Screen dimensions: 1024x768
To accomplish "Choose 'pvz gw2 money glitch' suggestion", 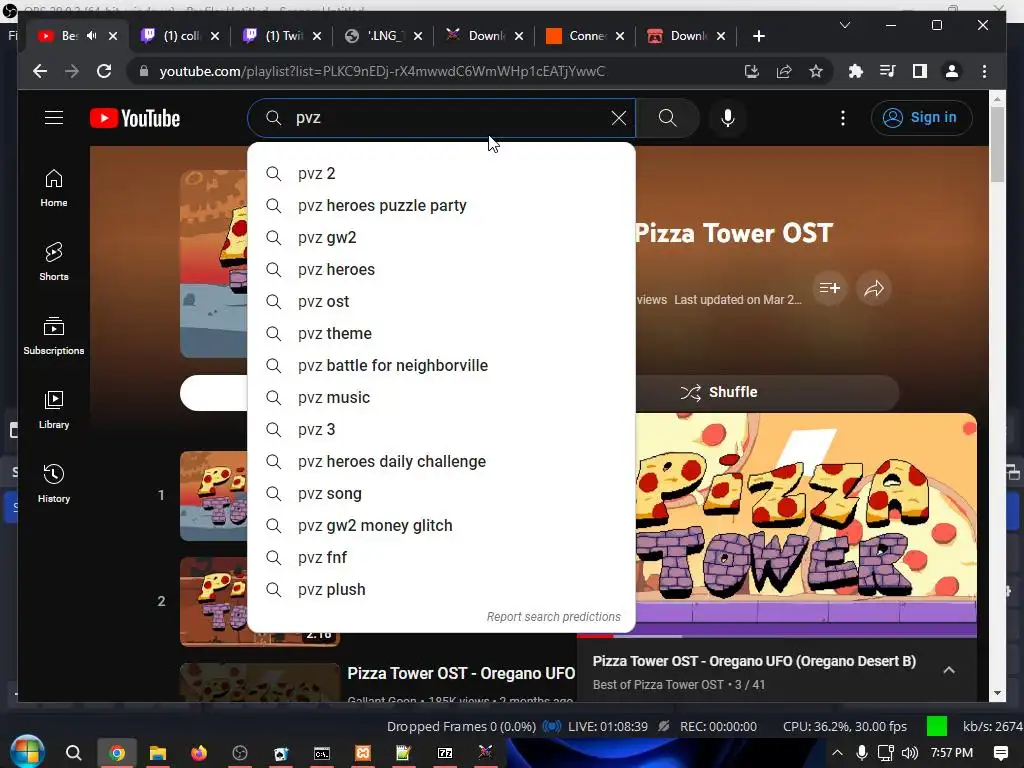I will click(x=441, y=526).
